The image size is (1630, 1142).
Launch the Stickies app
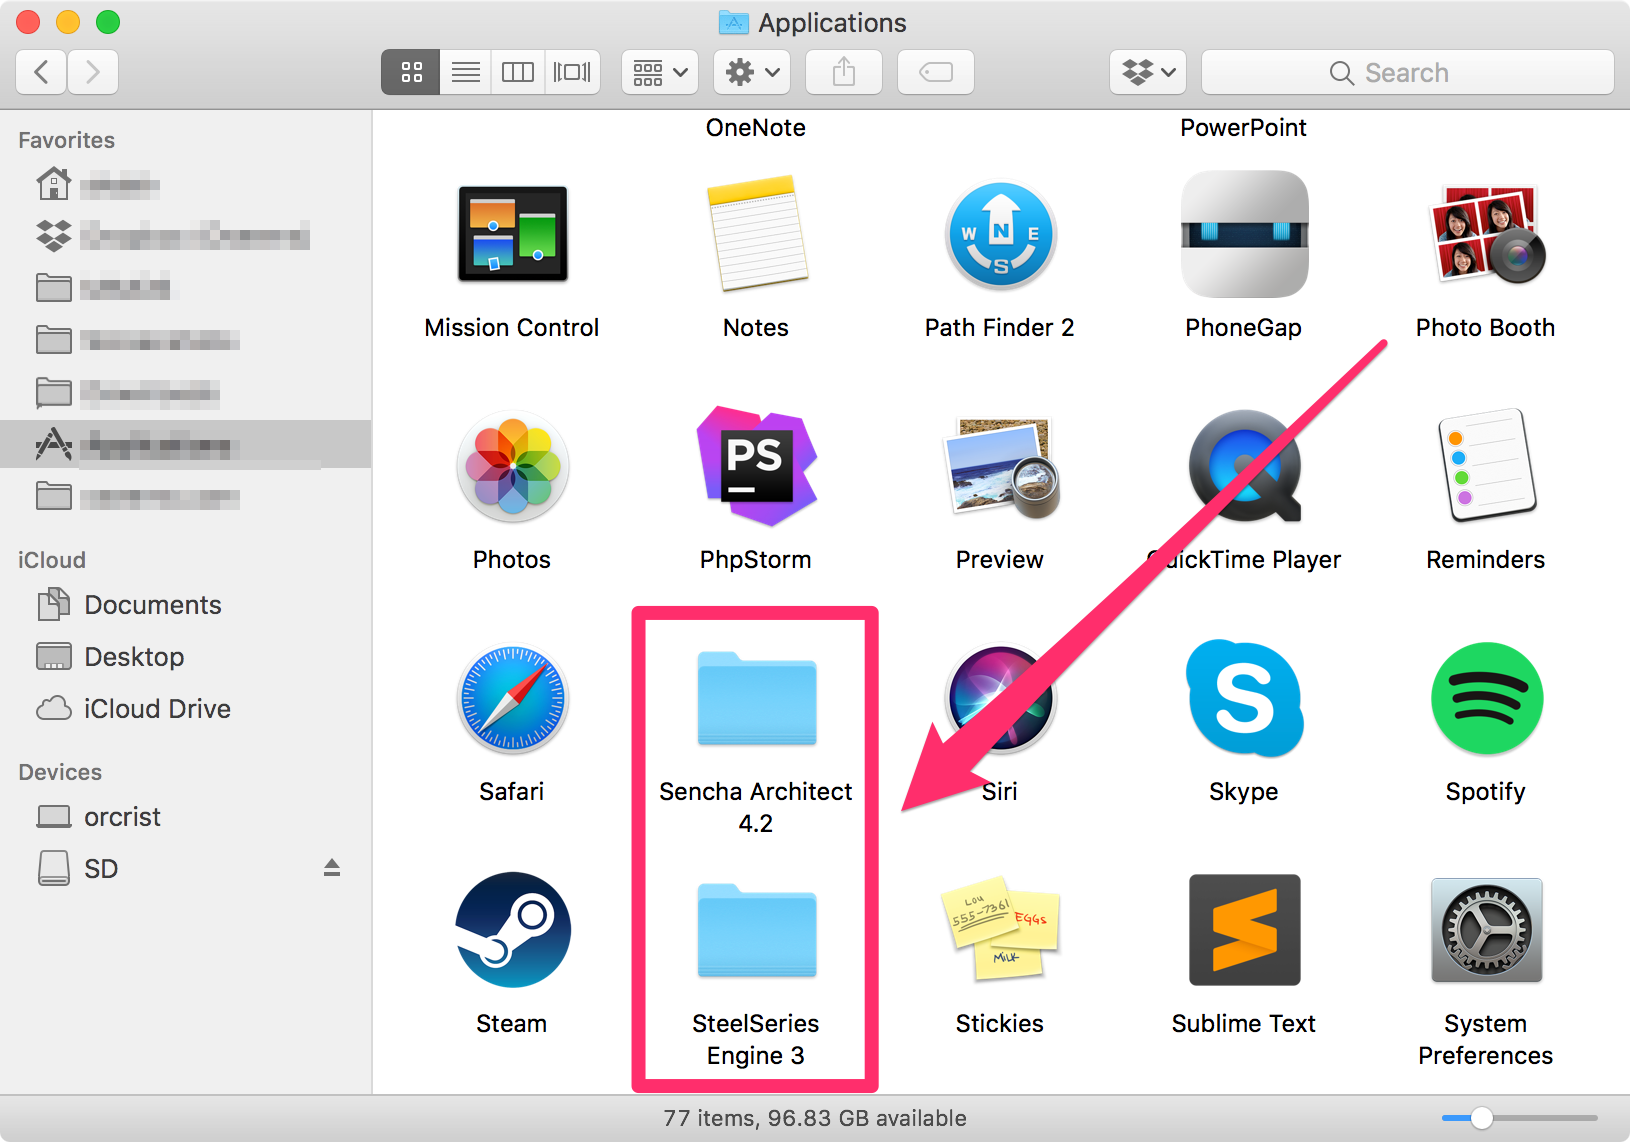click(999, 930)
